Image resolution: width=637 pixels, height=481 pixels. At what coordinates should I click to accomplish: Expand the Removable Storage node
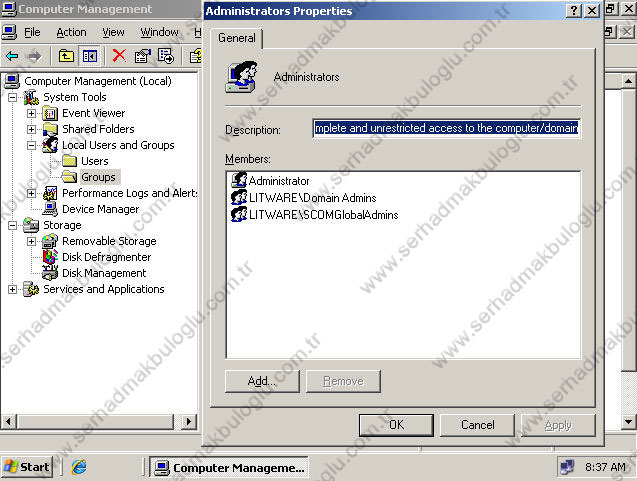pos(31,241)
